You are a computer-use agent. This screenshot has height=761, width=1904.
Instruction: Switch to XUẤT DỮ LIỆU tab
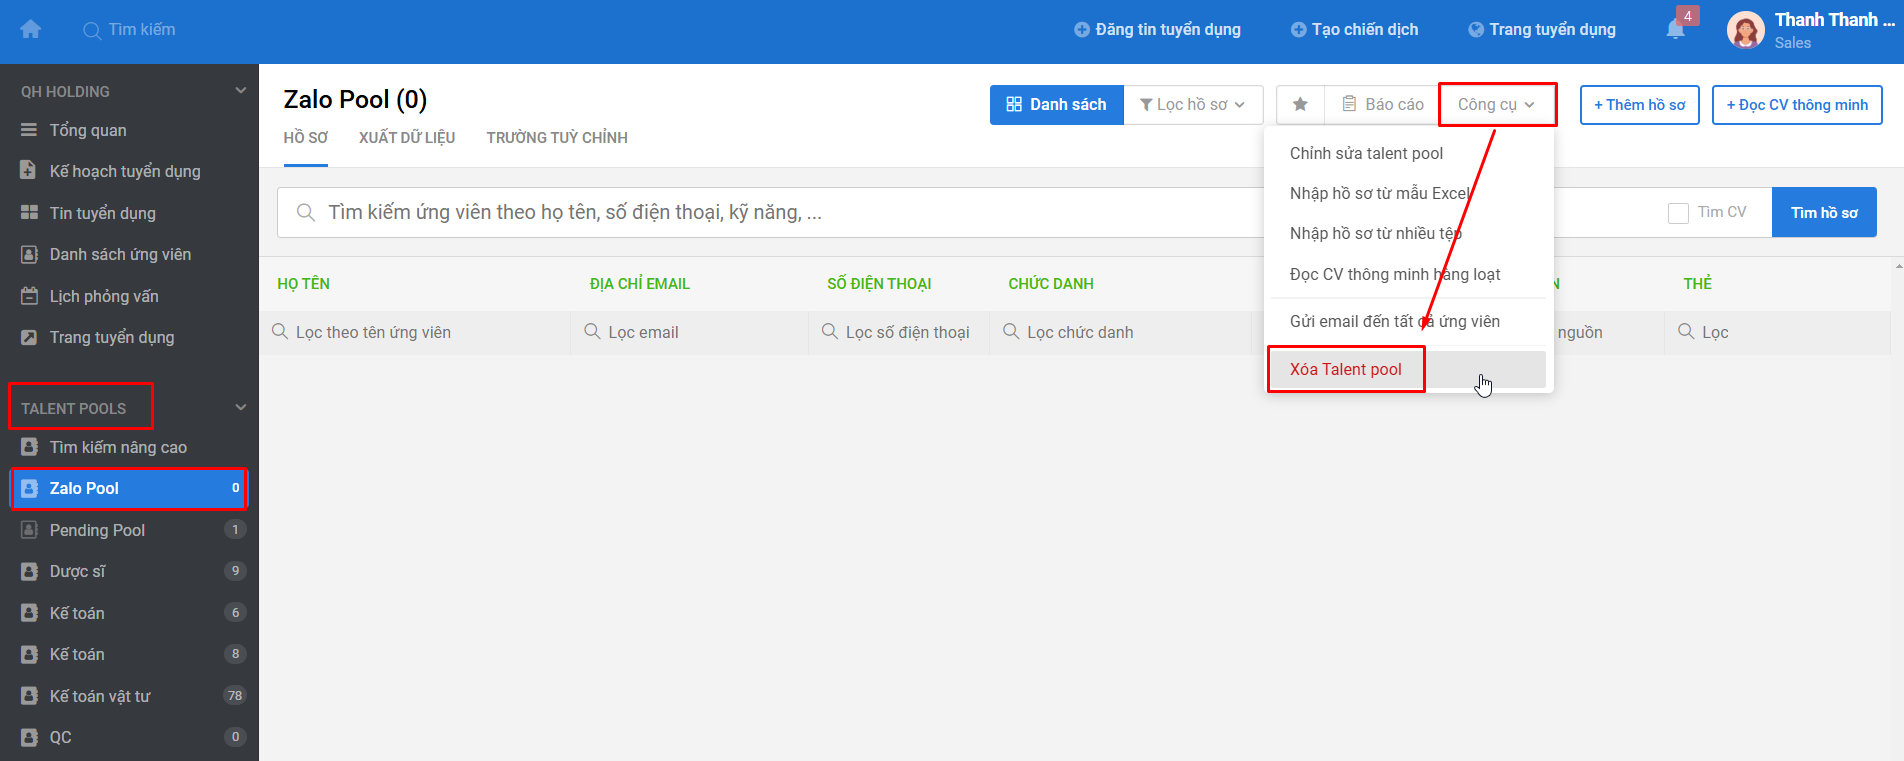pyautogui.click(x=407, y=138)
